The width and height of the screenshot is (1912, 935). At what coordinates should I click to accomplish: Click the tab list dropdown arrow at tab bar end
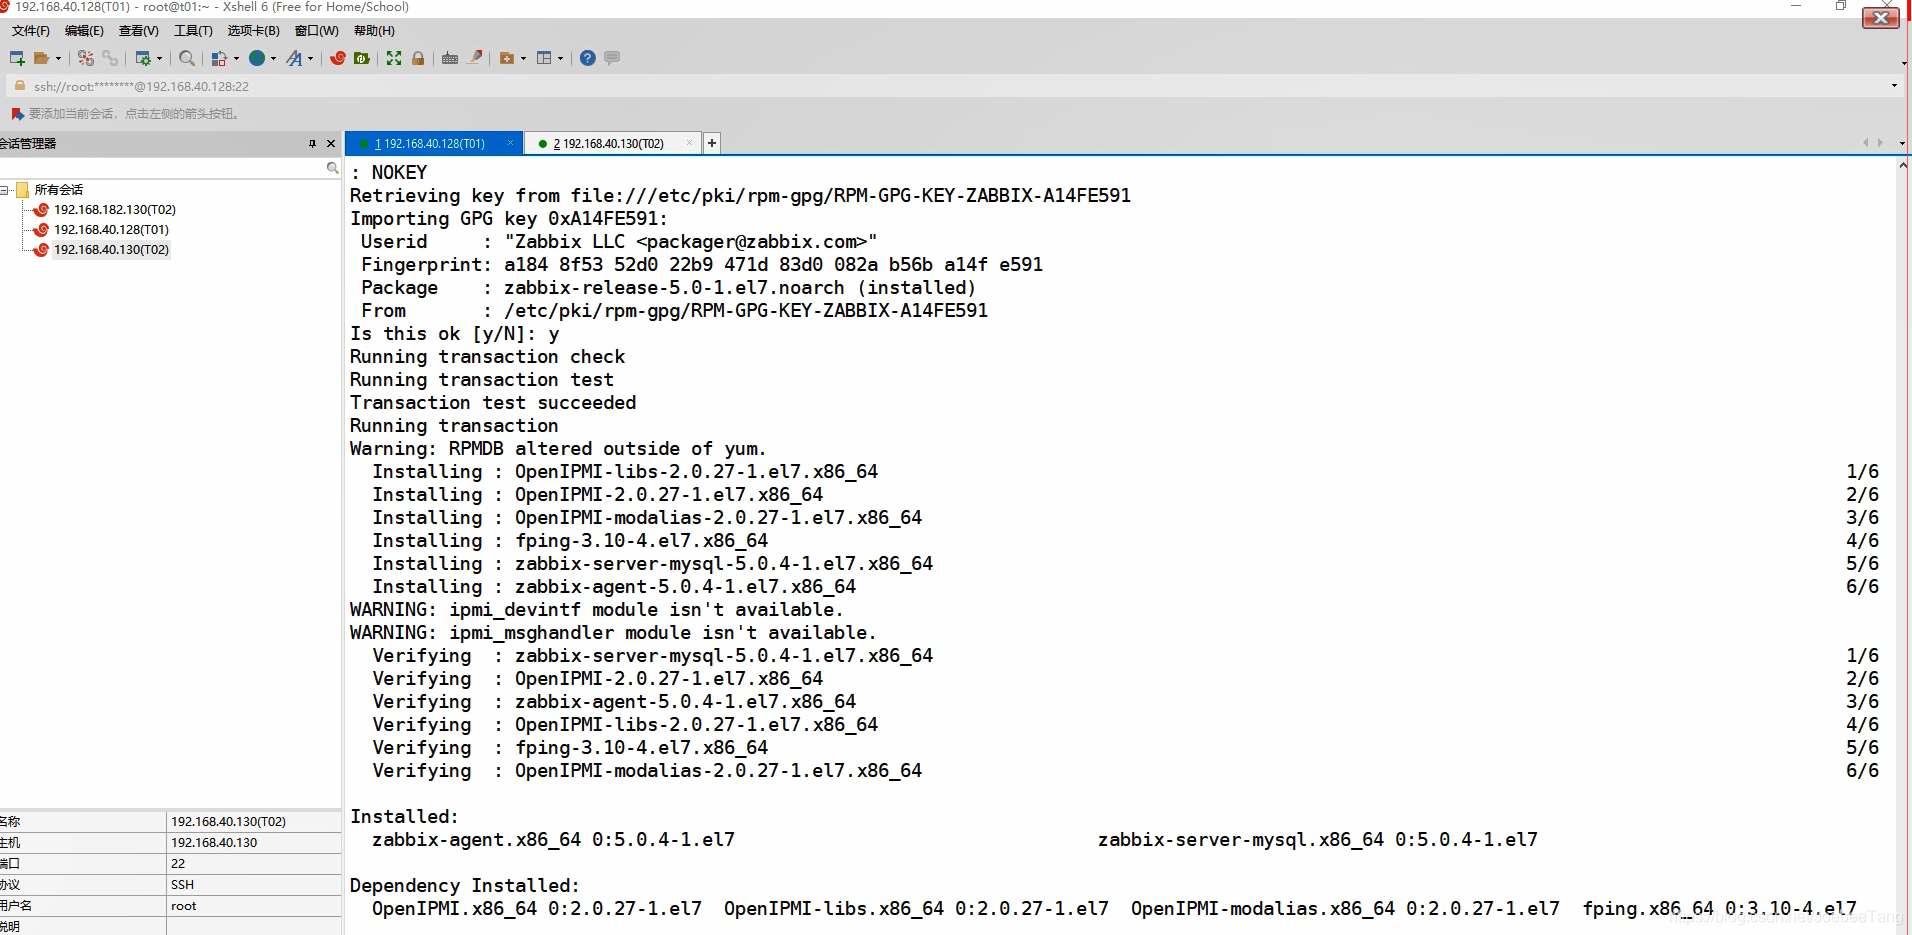pos(1901,143)
